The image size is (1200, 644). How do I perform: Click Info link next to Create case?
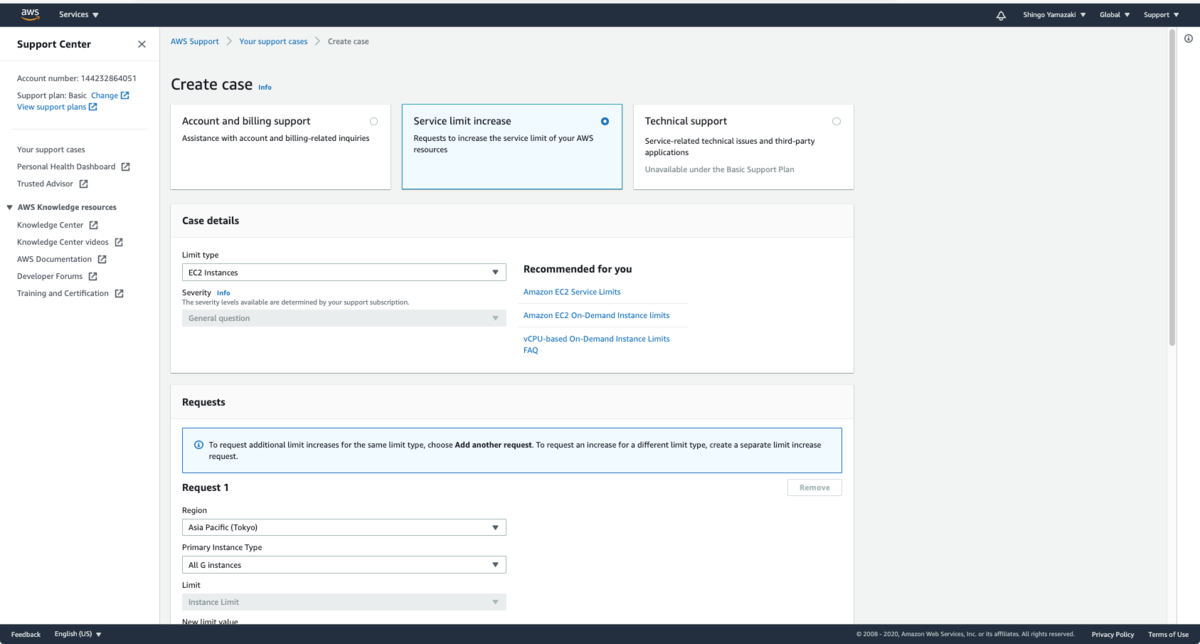[x=265, y=87]
